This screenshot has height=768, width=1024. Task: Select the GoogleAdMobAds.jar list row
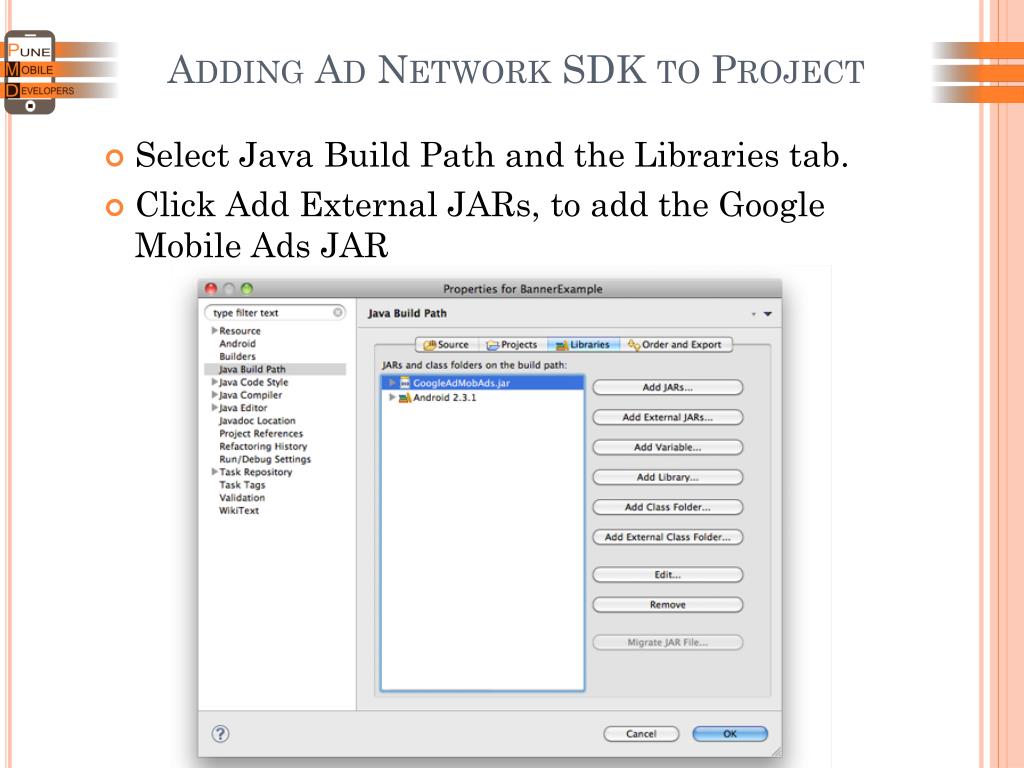[482, 383]
